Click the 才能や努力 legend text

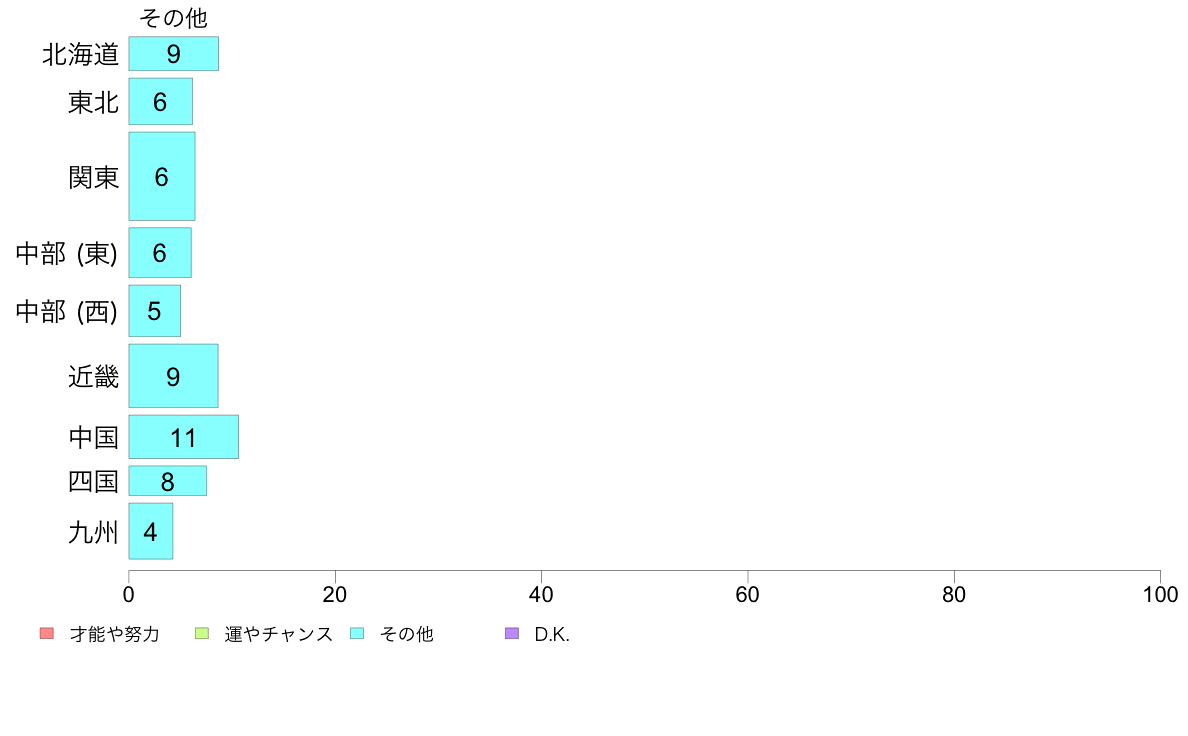[x=115, y=634]
